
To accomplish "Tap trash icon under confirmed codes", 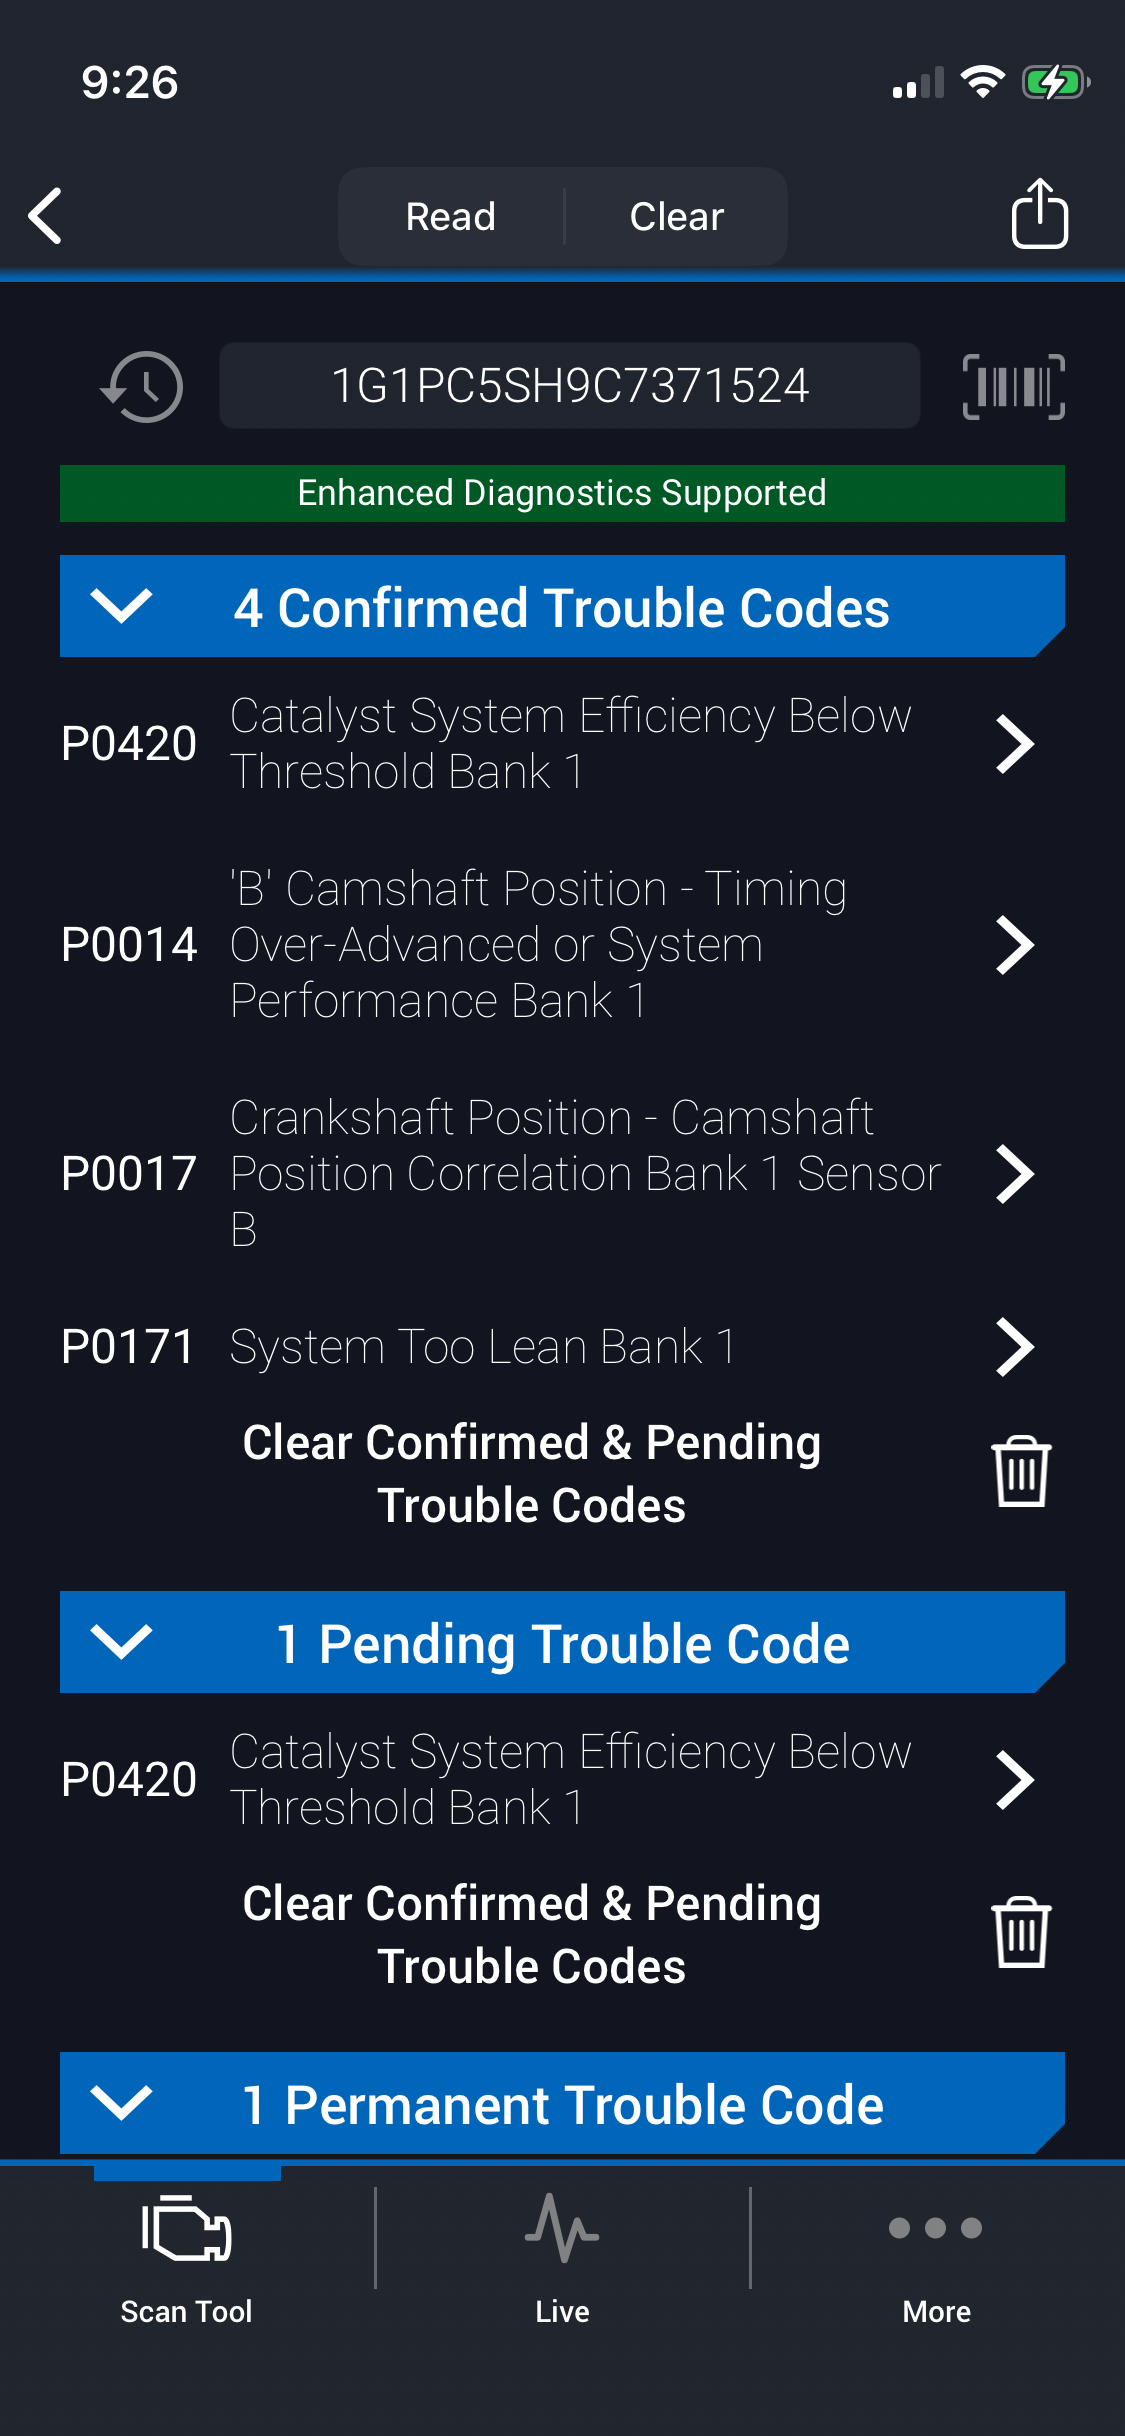I will coord(1020,1472).
